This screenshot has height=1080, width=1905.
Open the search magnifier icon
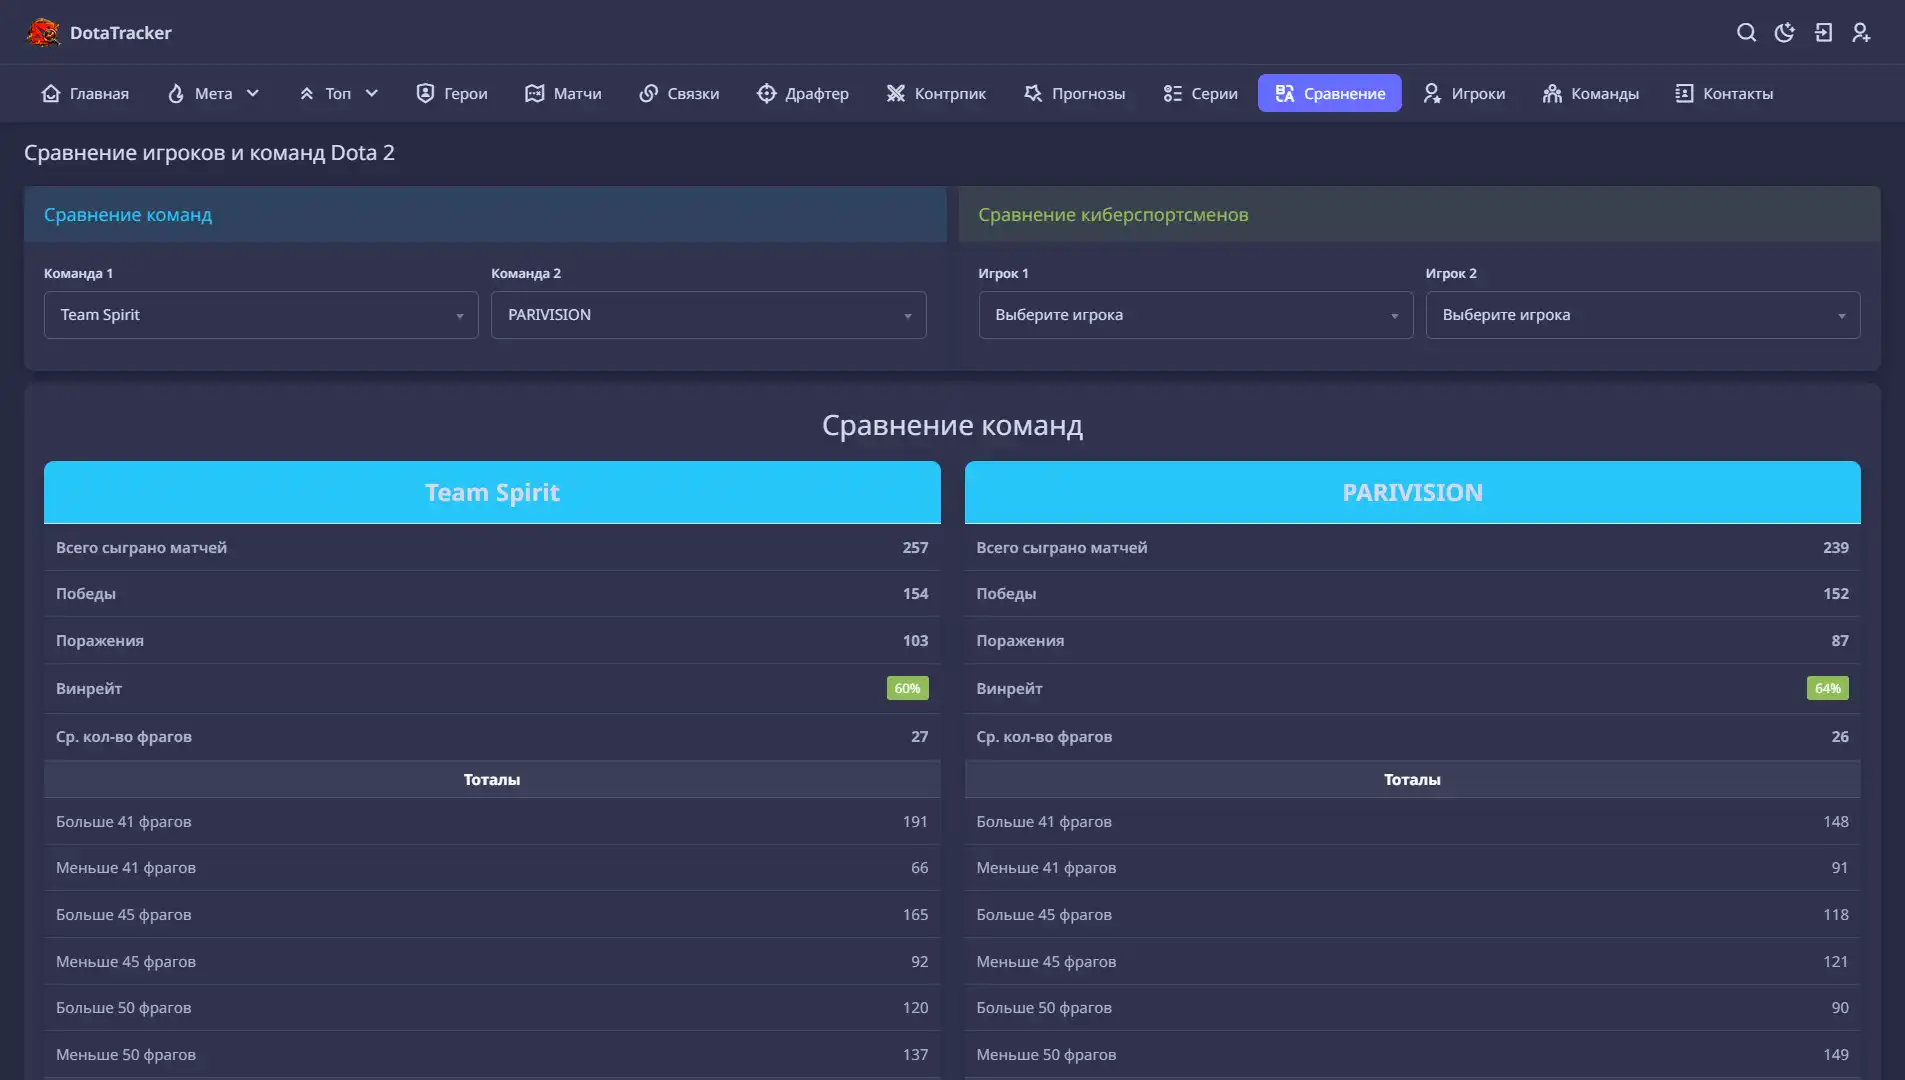point(1746,33)
